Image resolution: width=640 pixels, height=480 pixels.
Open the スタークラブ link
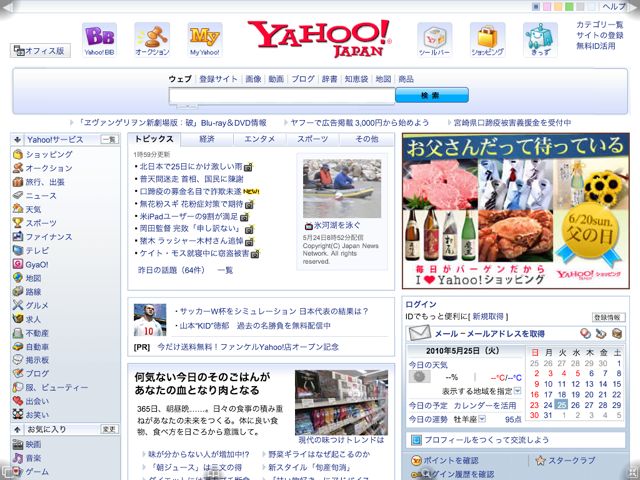(571, 460)
